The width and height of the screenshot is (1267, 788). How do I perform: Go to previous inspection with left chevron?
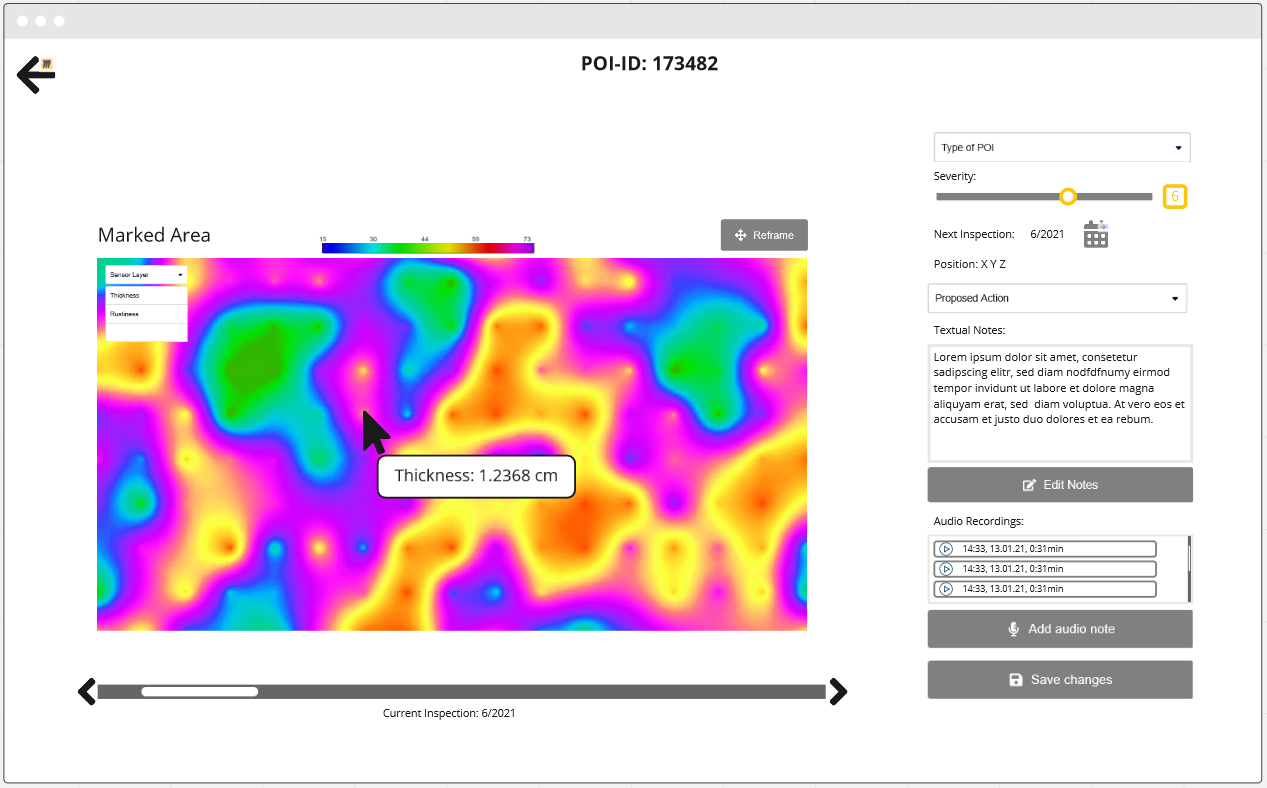(x=87, y=691)
